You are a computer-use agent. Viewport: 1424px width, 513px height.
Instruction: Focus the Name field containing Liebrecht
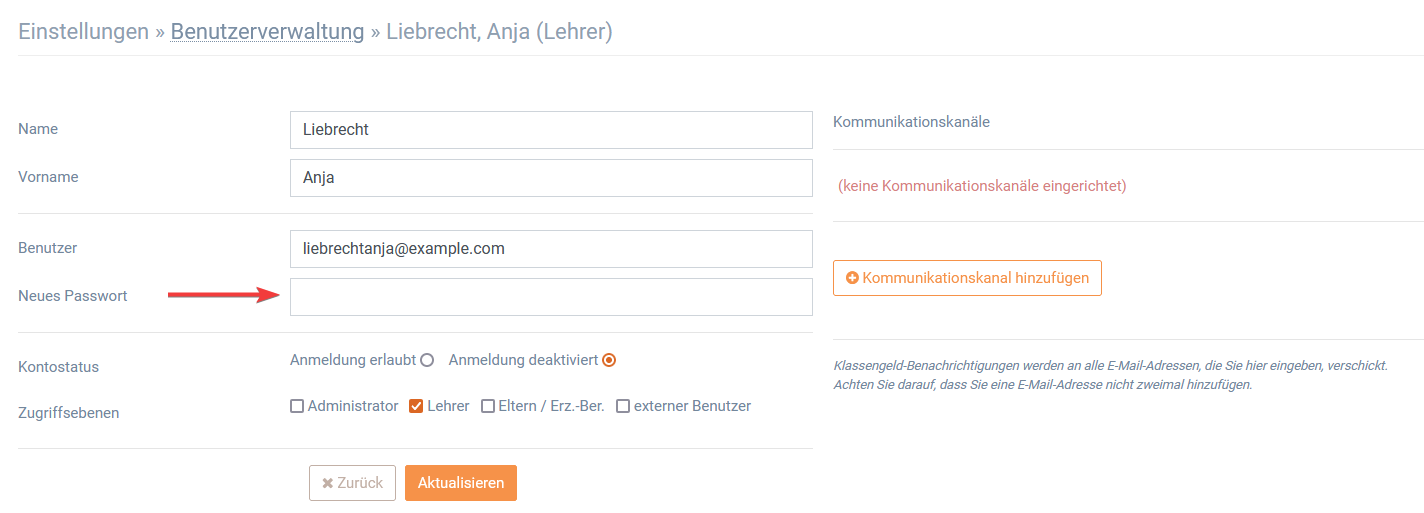point(551,130)
